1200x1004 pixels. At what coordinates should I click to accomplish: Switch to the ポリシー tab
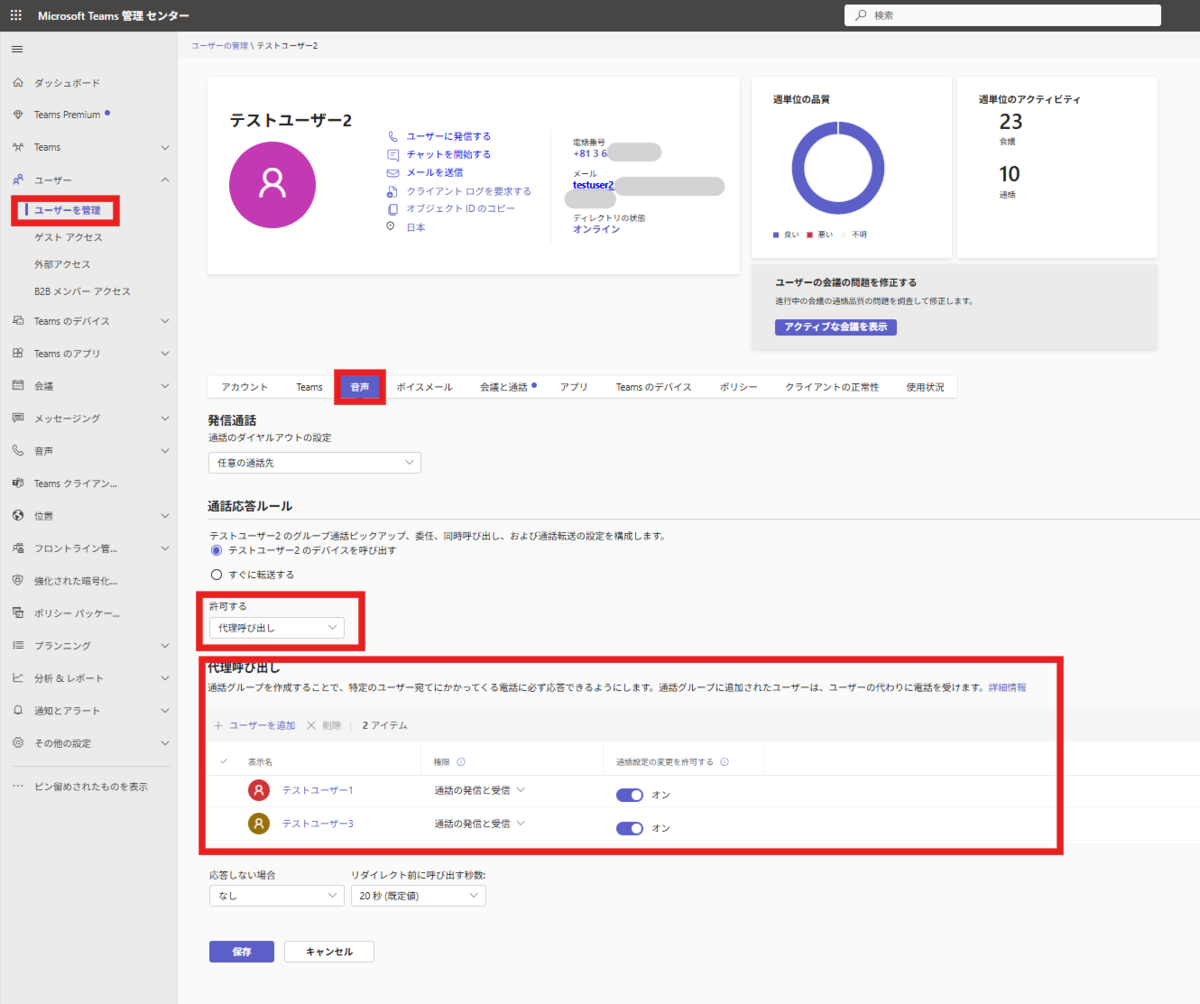point(738,387)
